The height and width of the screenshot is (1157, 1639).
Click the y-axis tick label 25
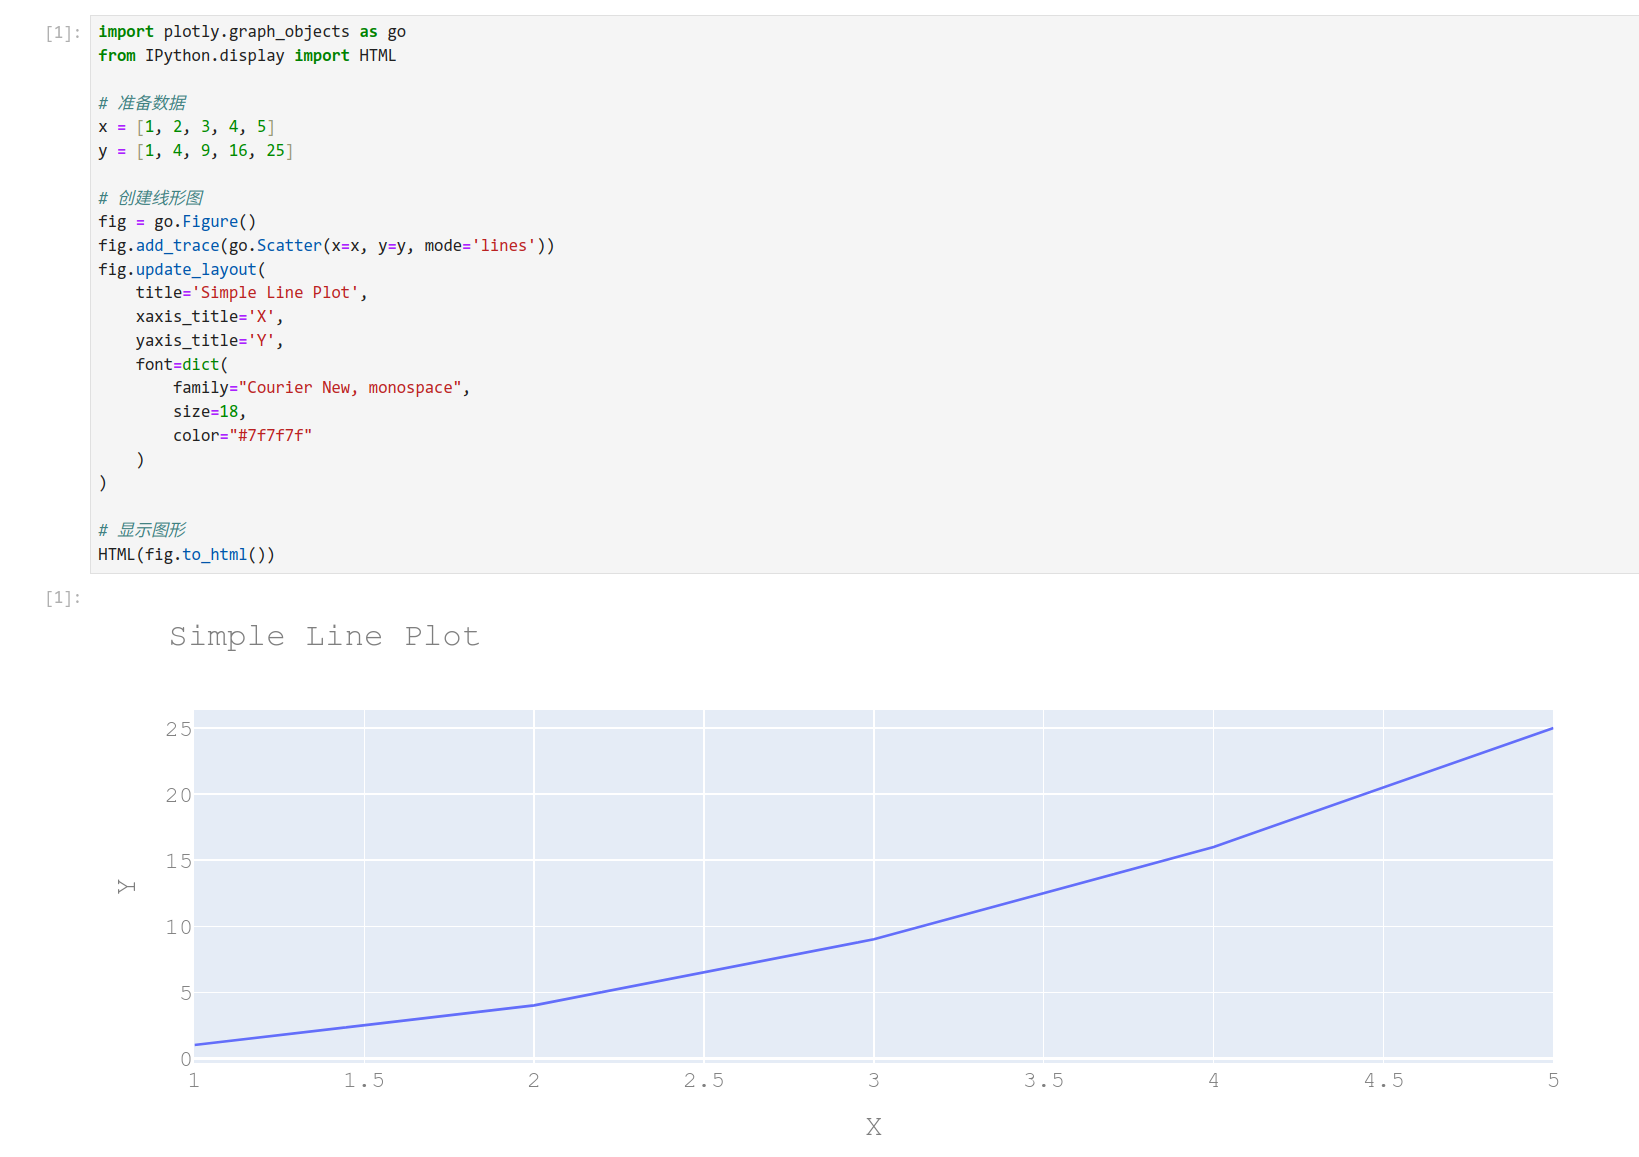tap(178, 729)
